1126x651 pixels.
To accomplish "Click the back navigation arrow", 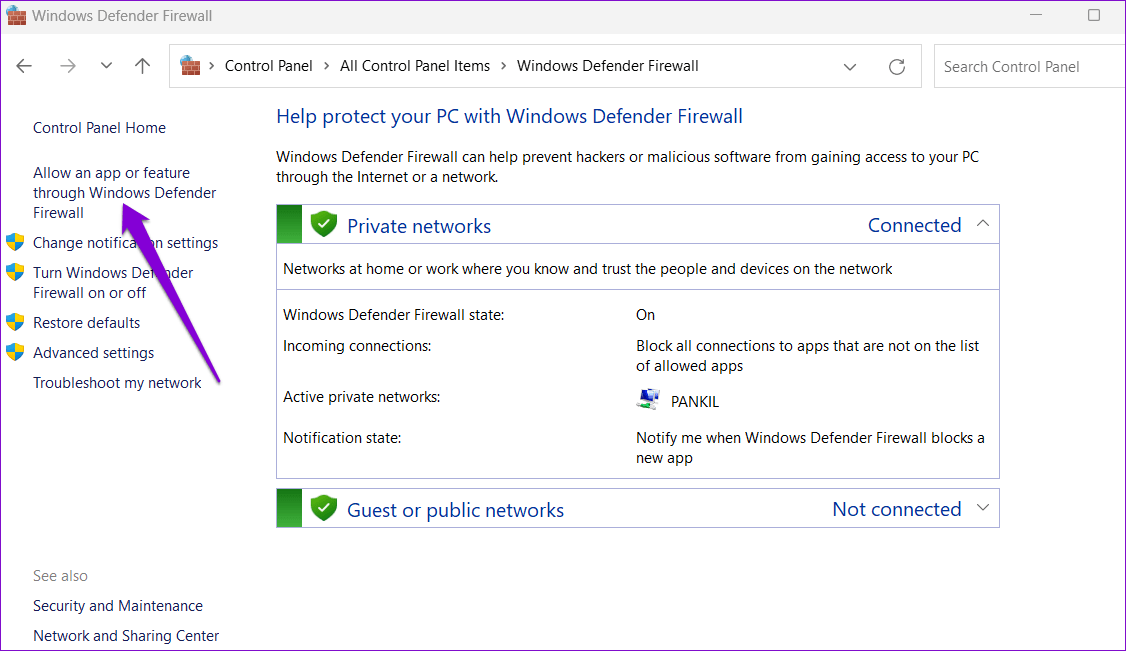I will pyautogui.click(x=24, y=65).
